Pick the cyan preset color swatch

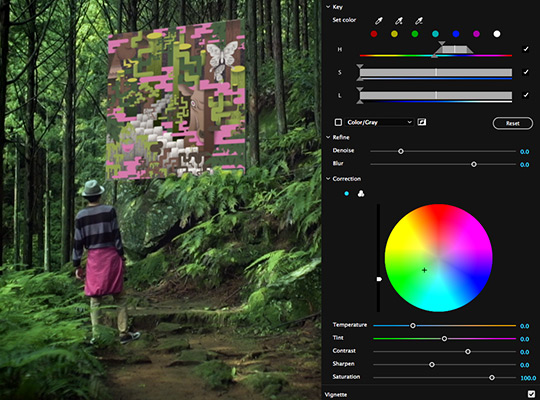pos(435,34)
